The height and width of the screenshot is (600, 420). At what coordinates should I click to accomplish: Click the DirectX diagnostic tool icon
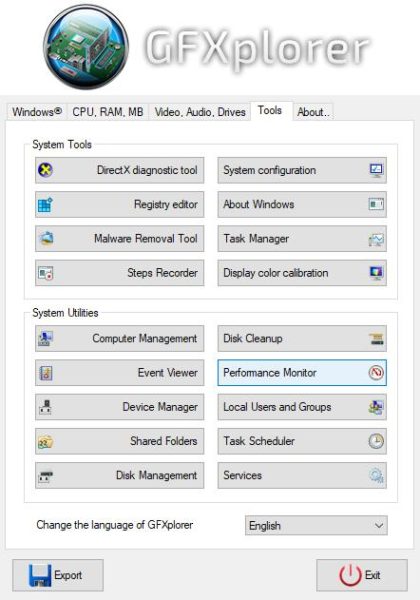(46, 170)
